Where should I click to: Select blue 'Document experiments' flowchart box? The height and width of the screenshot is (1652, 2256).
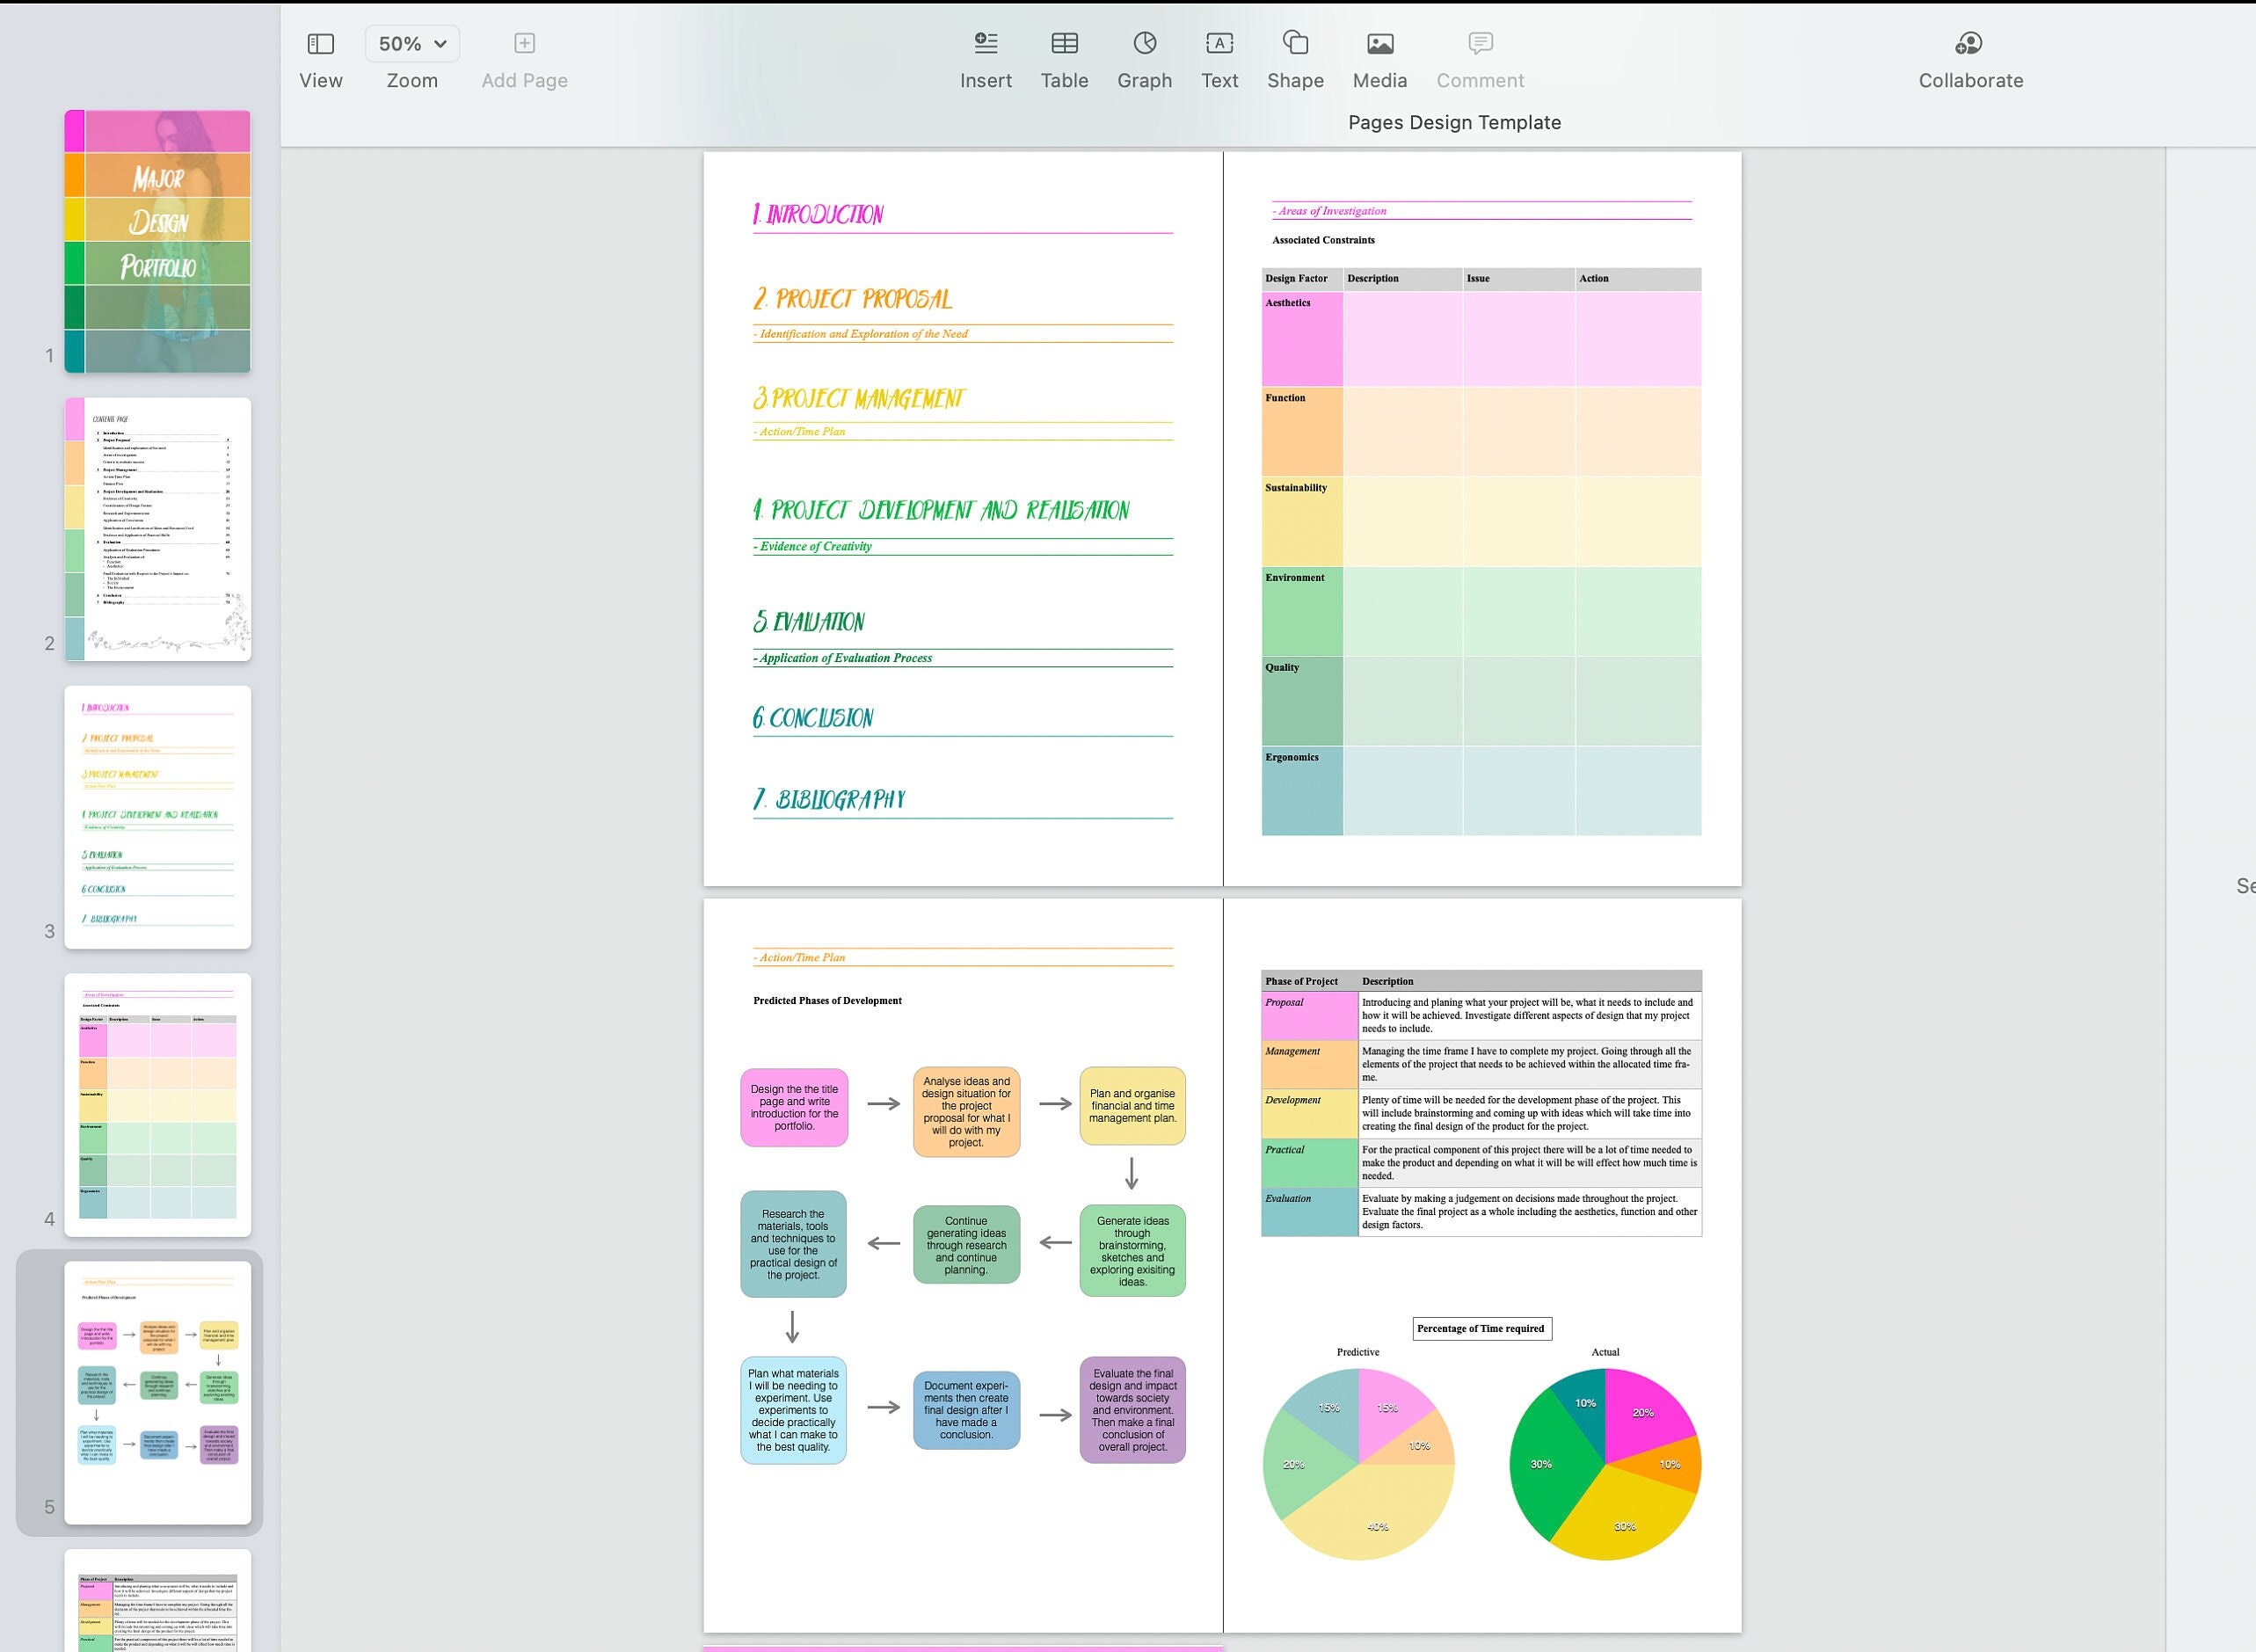pyautogui.click(x=966, y=1410)
